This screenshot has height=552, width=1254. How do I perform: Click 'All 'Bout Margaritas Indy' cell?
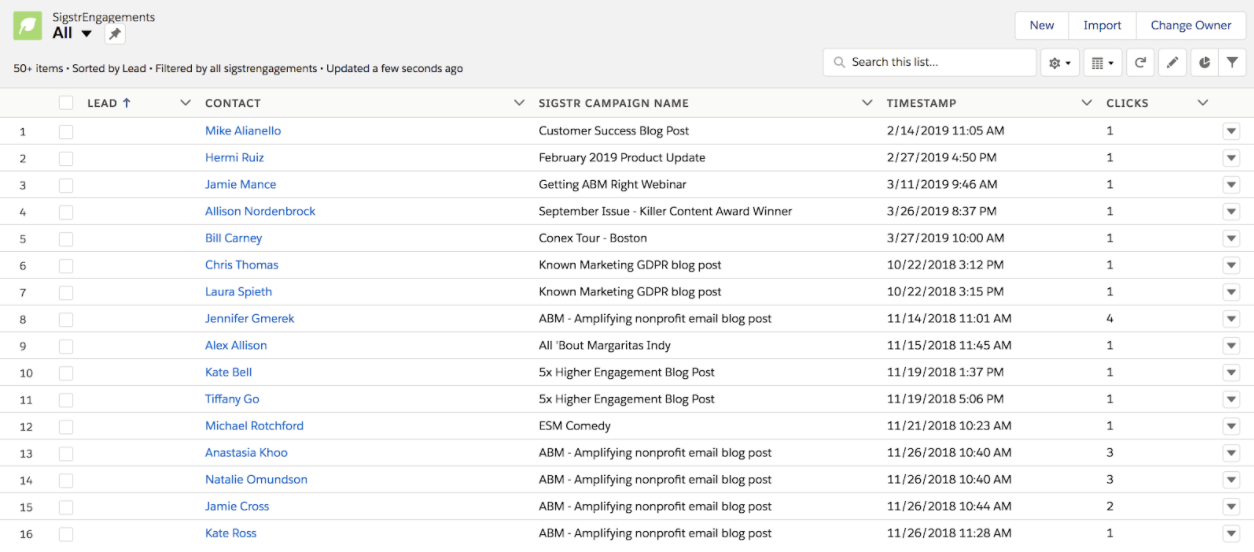[x=604, y=346]
